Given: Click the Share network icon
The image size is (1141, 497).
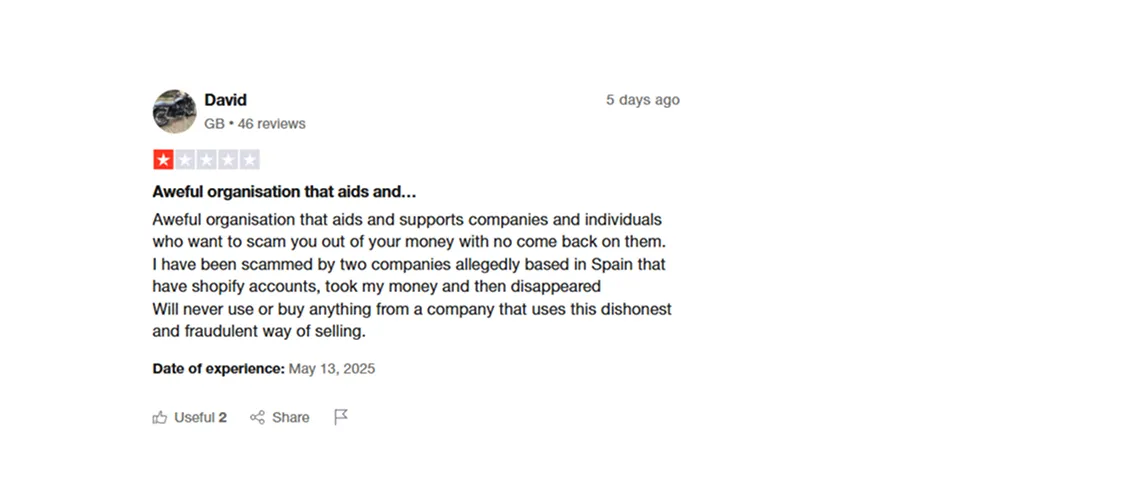Looking at the screenshot, I should pos(257,417).
